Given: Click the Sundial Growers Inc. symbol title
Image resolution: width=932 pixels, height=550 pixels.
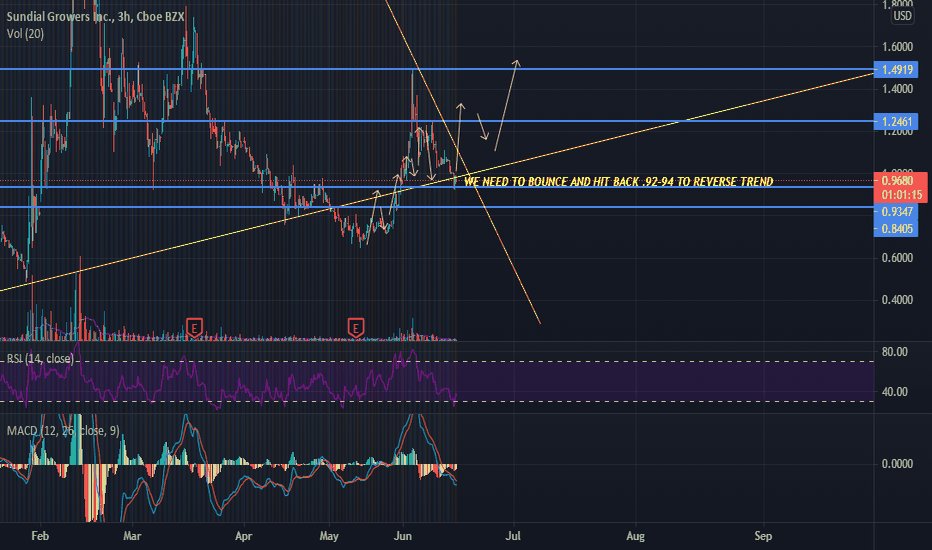Looking at the screenshot, I should pyautogui.click(x=95, y=17).
